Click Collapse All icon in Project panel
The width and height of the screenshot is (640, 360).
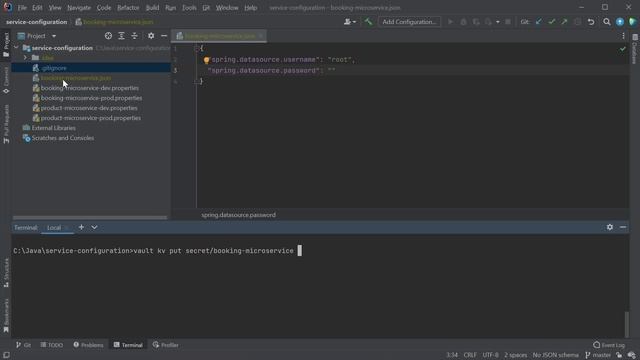134,36
